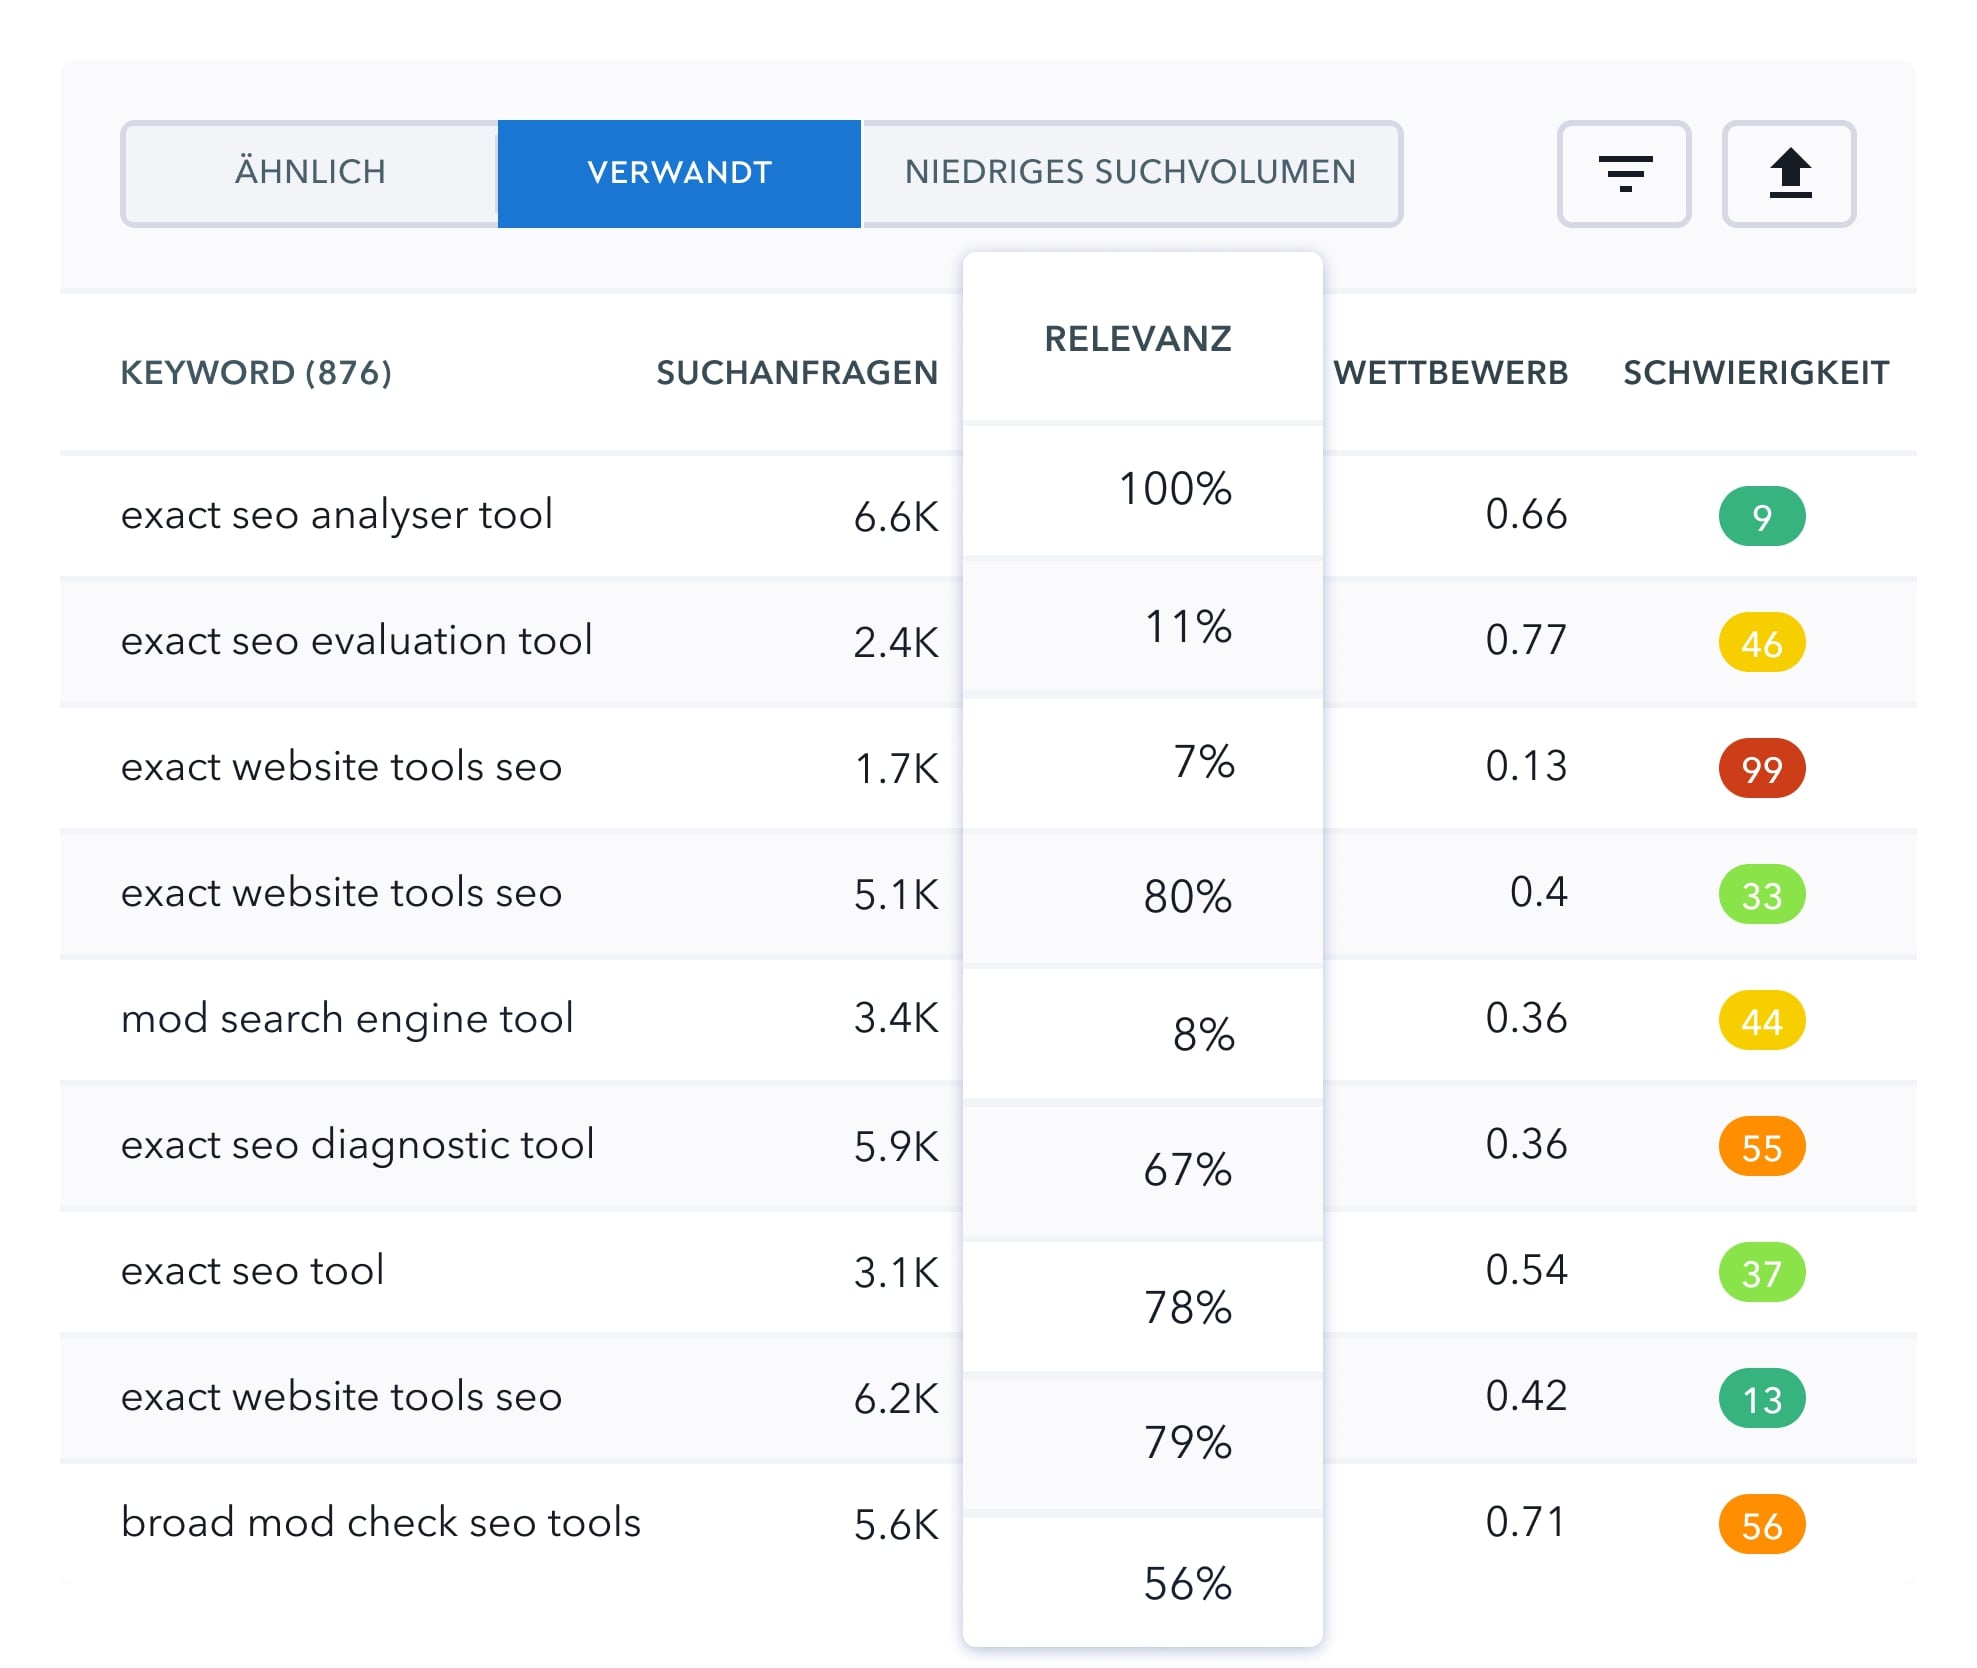This screenshot has width=1977, height=1668.
Task: Click the 100% relevance cell
Action: pos(1174,489)
